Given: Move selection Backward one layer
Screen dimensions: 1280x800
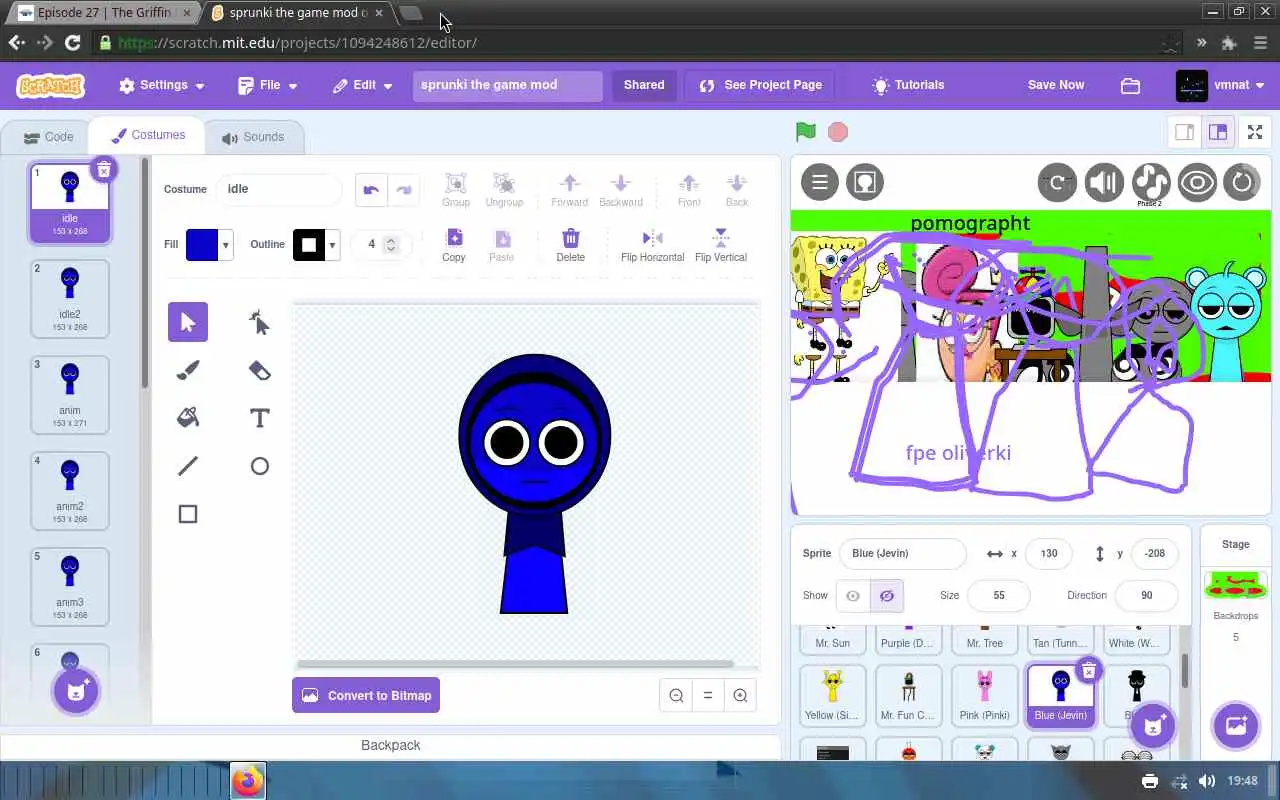Looking at the screenshot, I should point(621,190).
